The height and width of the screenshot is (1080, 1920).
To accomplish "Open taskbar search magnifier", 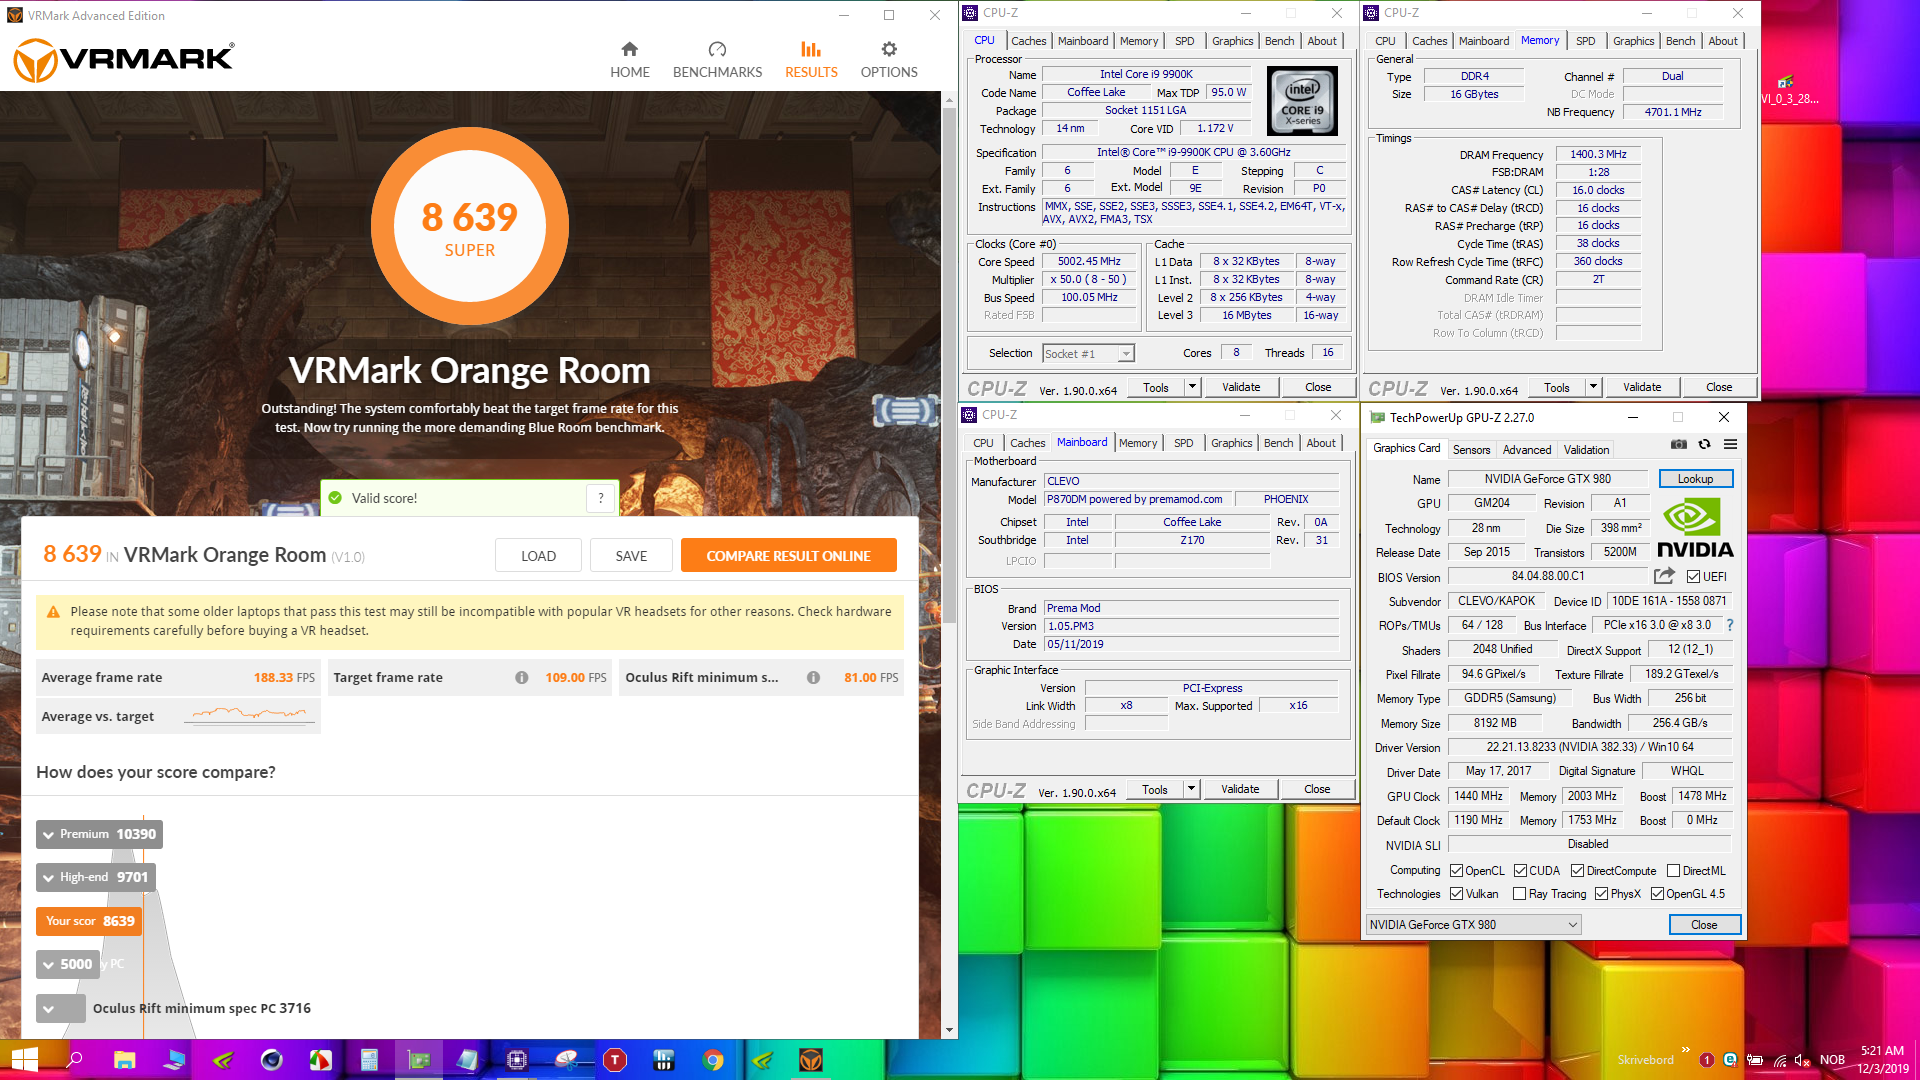I will [74, 1060].
